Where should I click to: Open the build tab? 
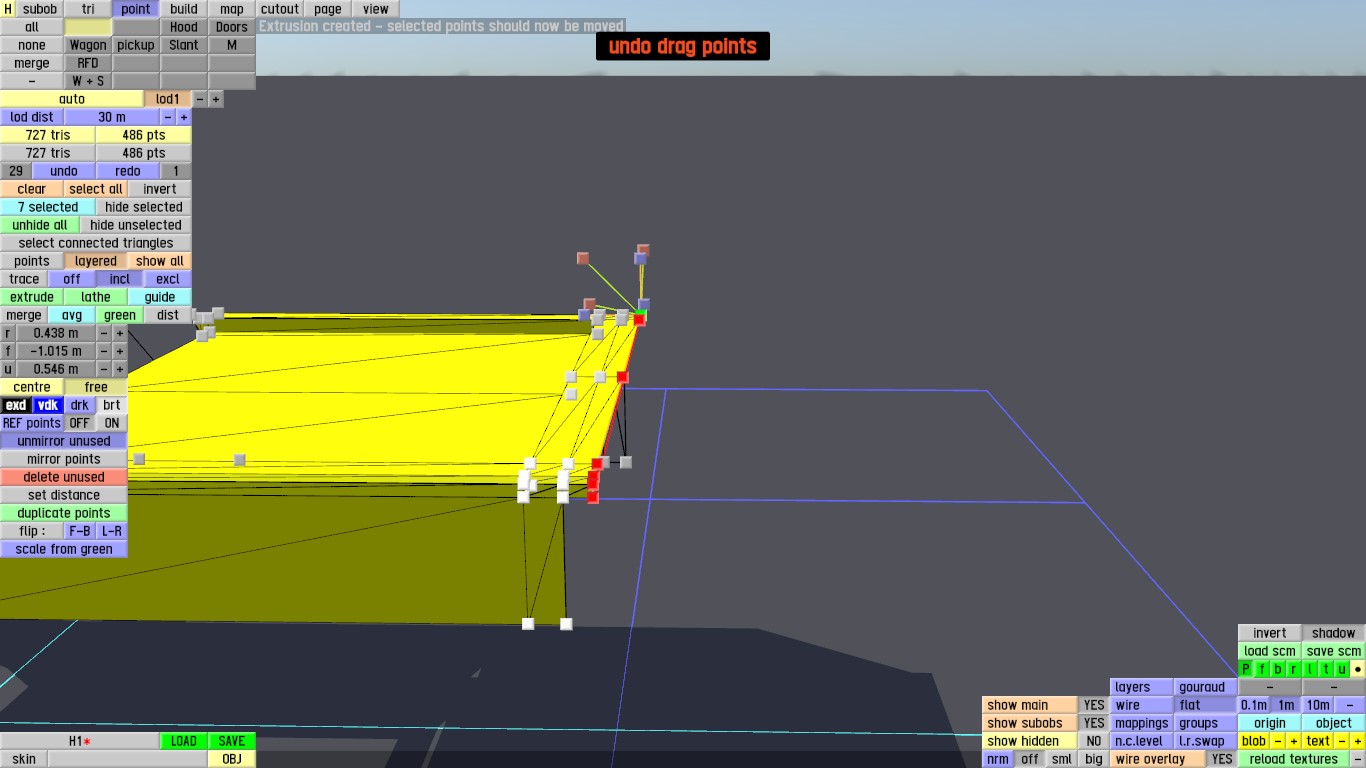click(x=184, y=9)
